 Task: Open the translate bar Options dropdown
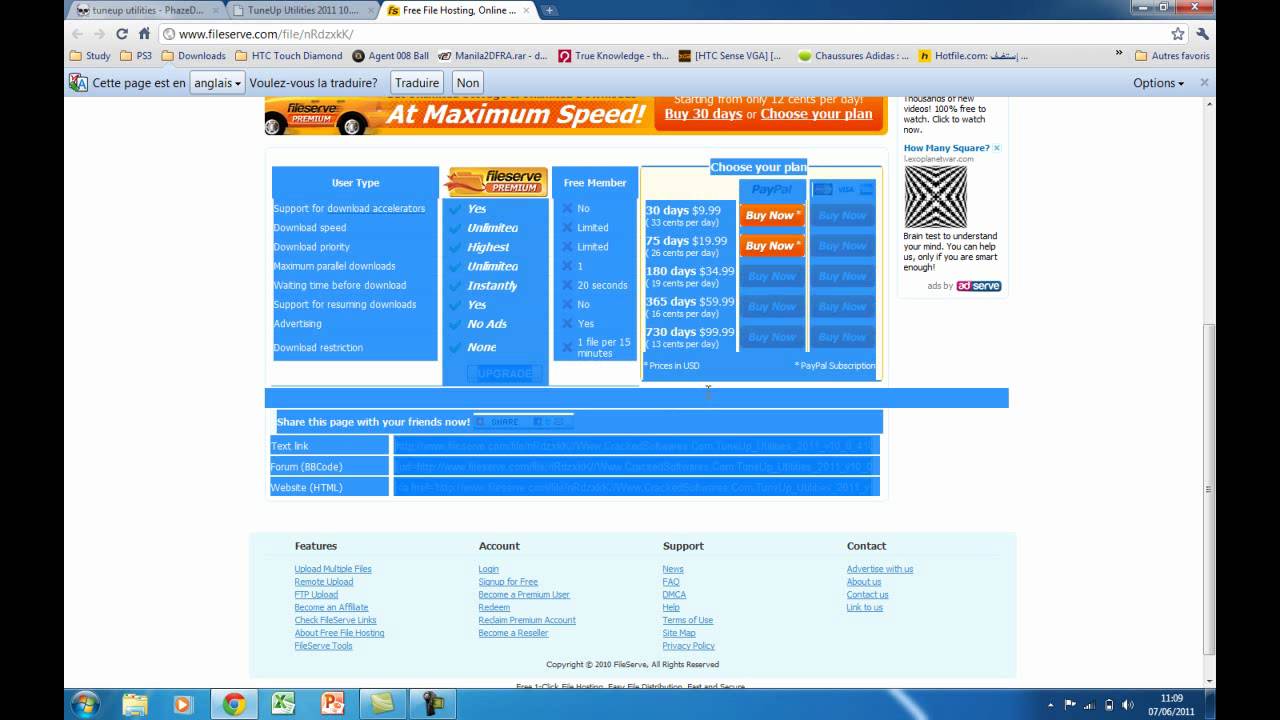1158,83
